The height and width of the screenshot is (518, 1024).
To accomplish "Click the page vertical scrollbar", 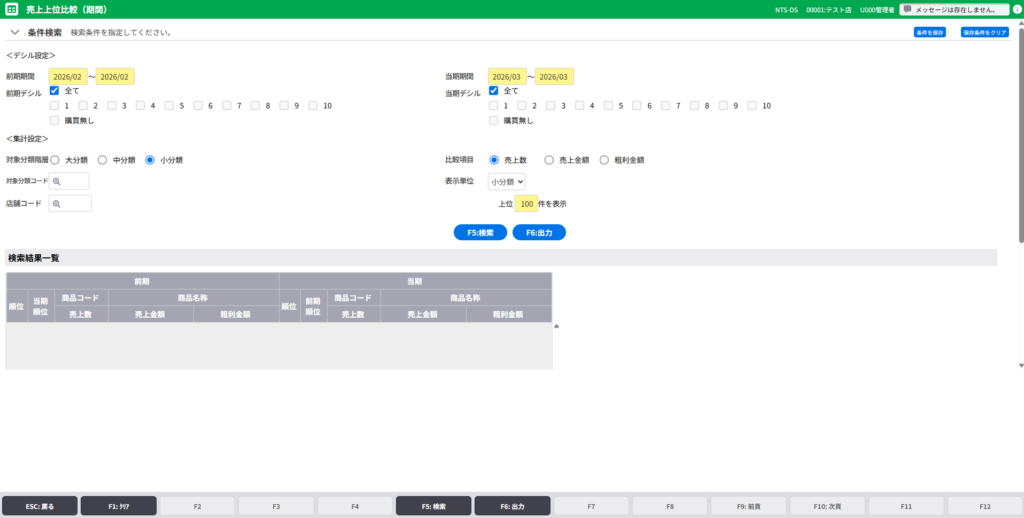I will click(x=1020, y=134).
